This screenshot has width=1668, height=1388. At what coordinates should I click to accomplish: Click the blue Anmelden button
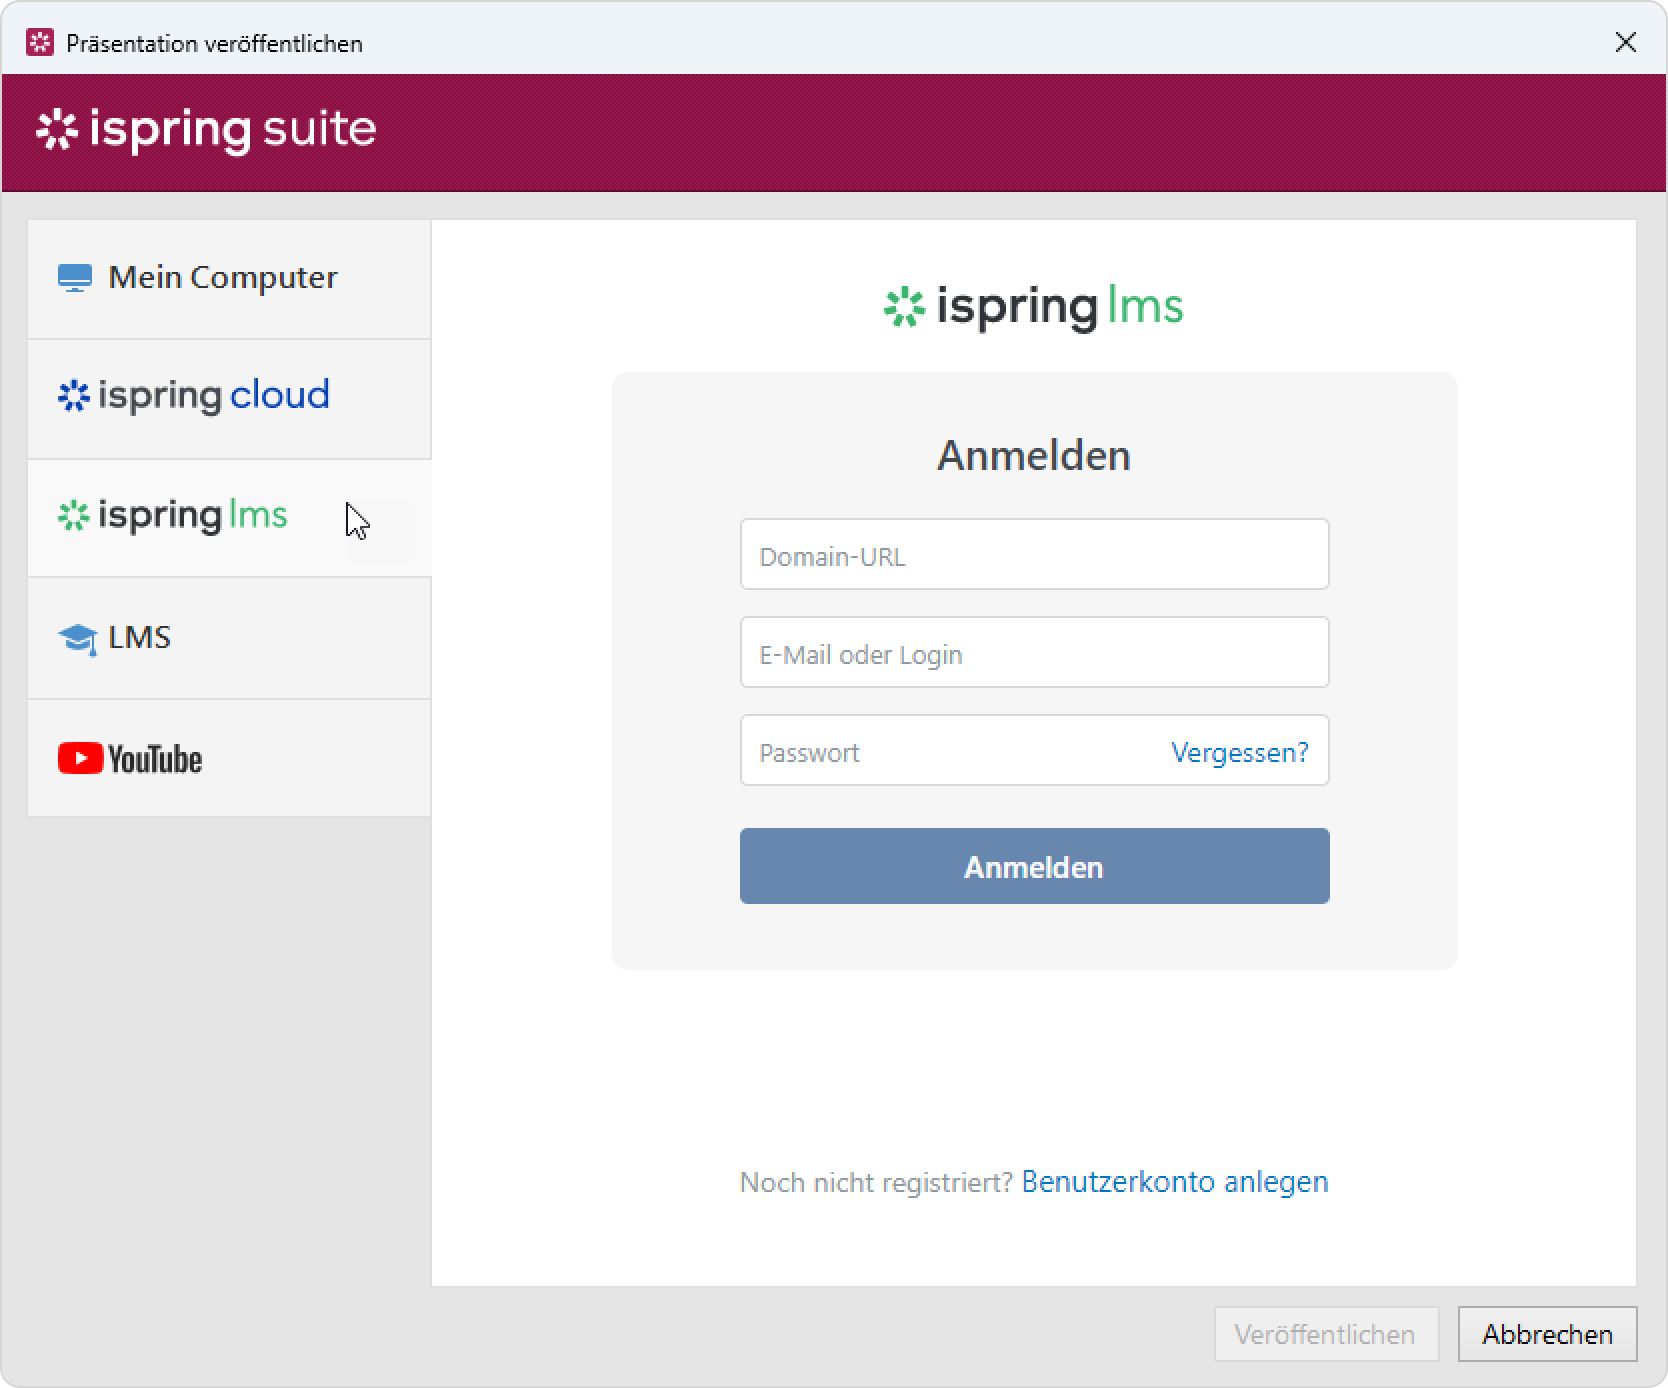[1034, 866]
